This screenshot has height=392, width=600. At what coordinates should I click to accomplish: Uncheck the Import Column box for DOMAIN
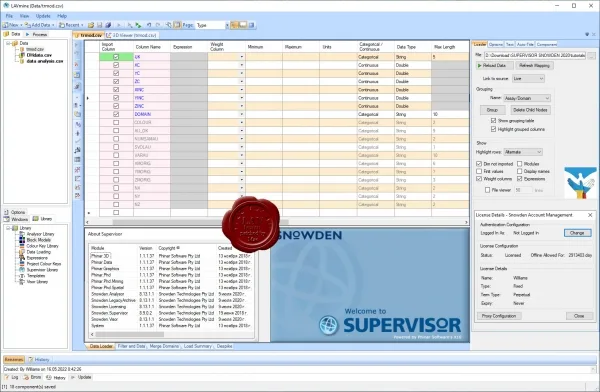(x=116, y=114)
